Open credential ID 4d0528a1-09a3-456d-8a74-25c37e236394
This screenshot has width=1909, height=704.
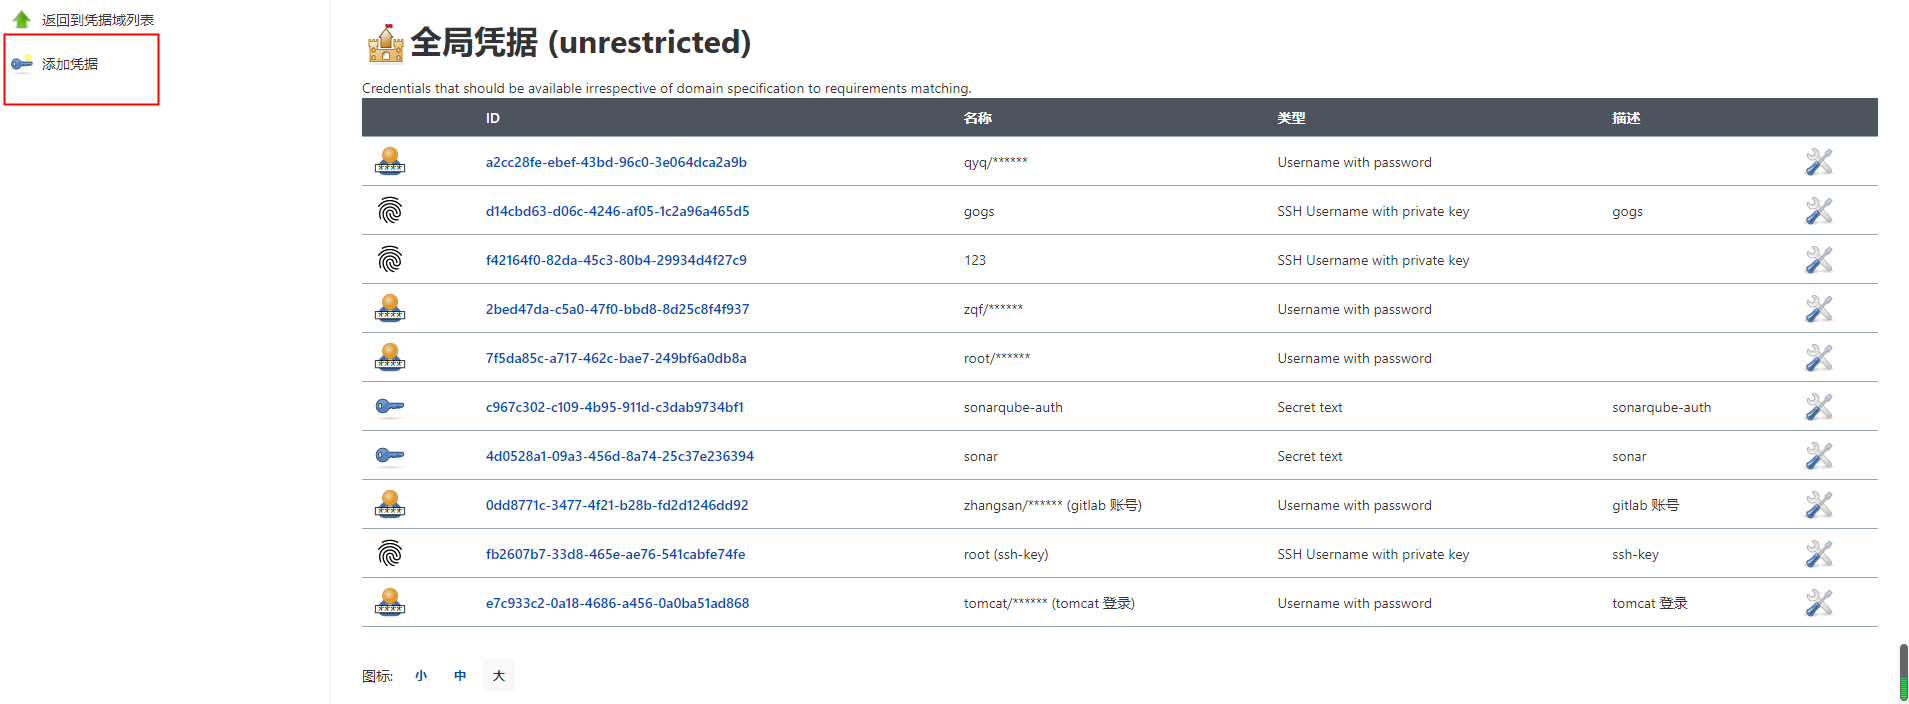coord(619,456)
